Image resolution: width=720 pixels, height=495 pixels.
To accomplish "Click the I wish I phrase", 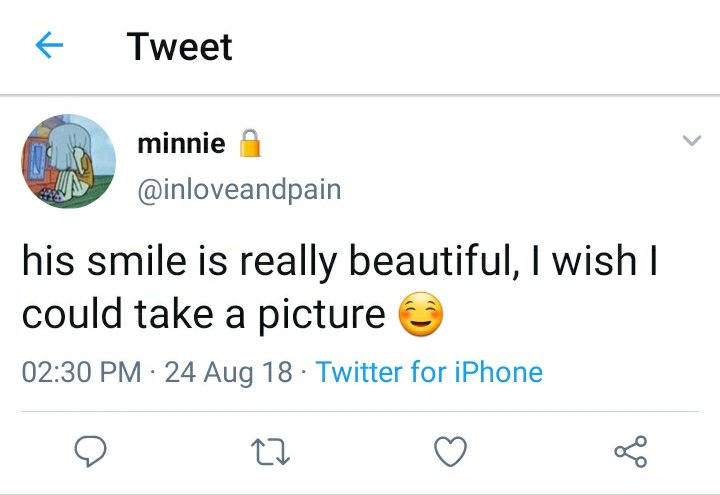I will tap(594, 260).
